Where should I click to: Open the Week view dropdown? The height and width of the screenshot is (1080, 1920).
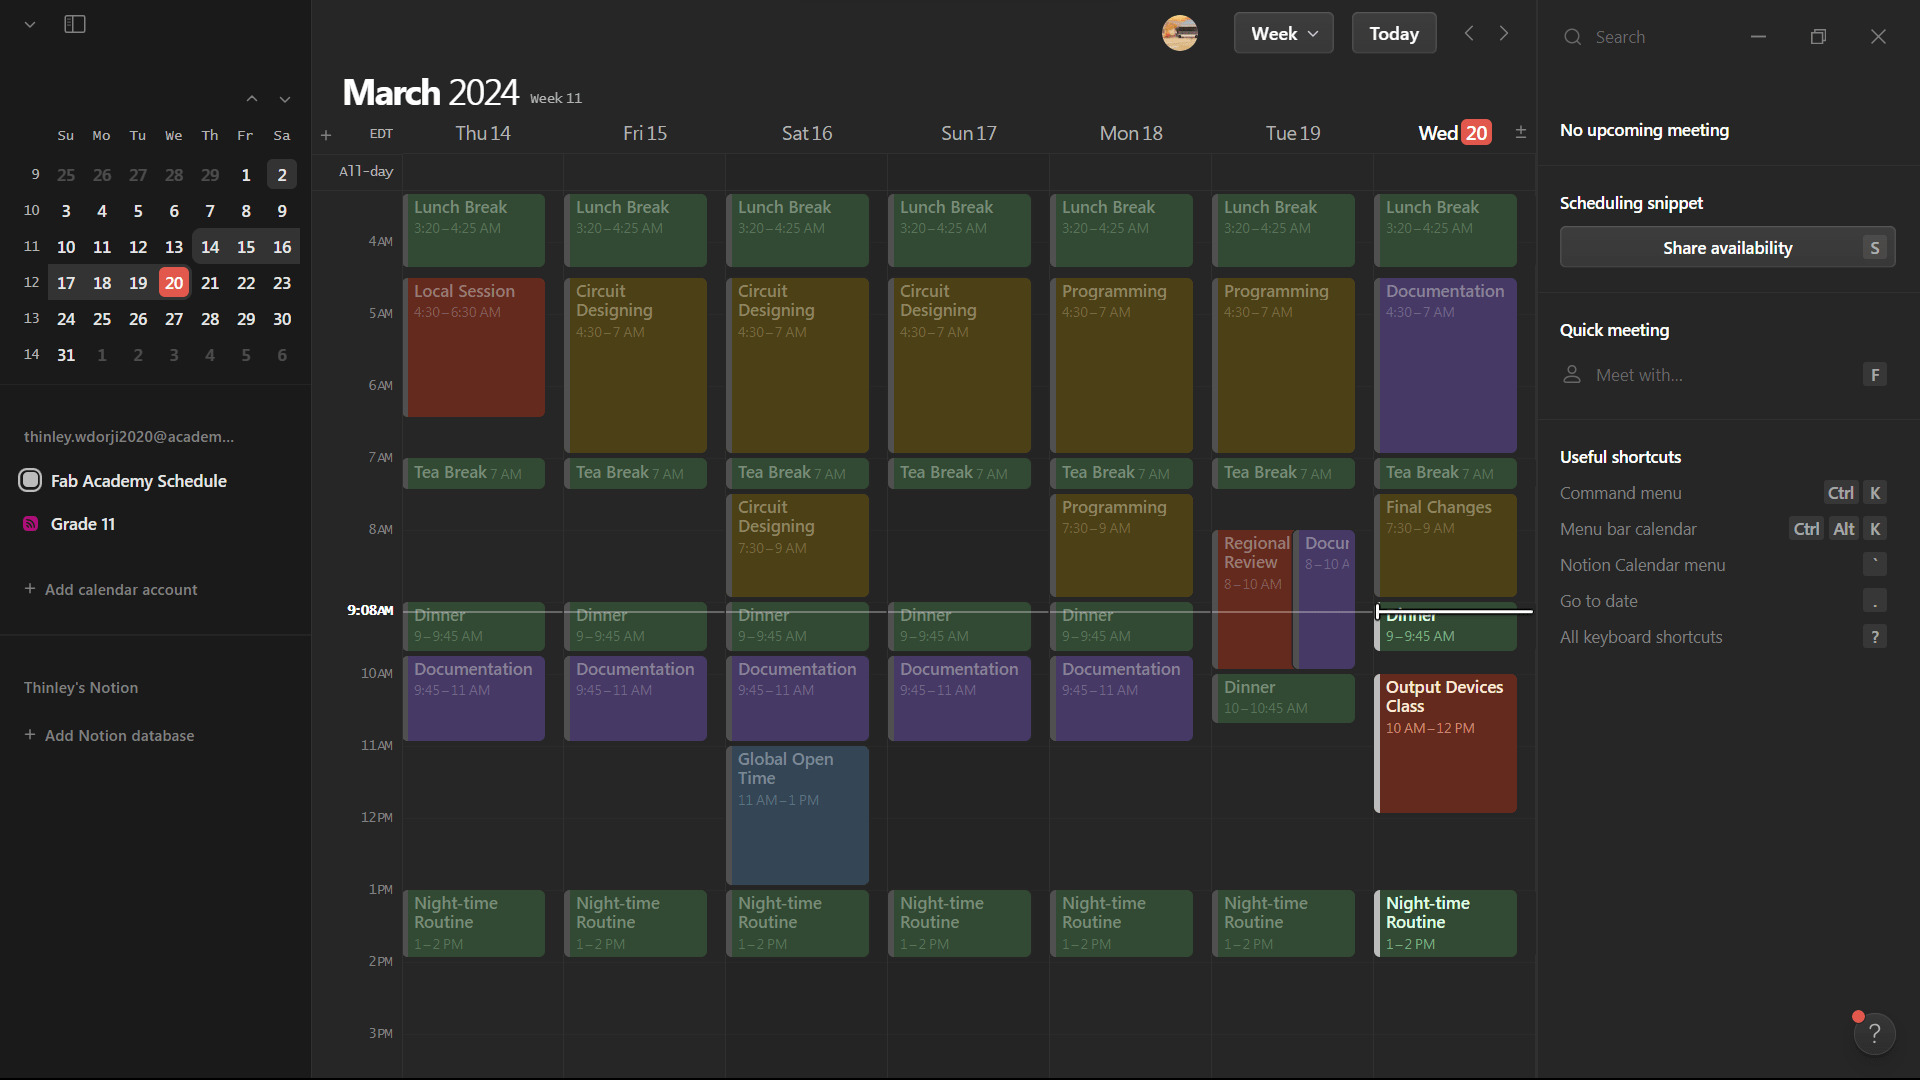1284,33
